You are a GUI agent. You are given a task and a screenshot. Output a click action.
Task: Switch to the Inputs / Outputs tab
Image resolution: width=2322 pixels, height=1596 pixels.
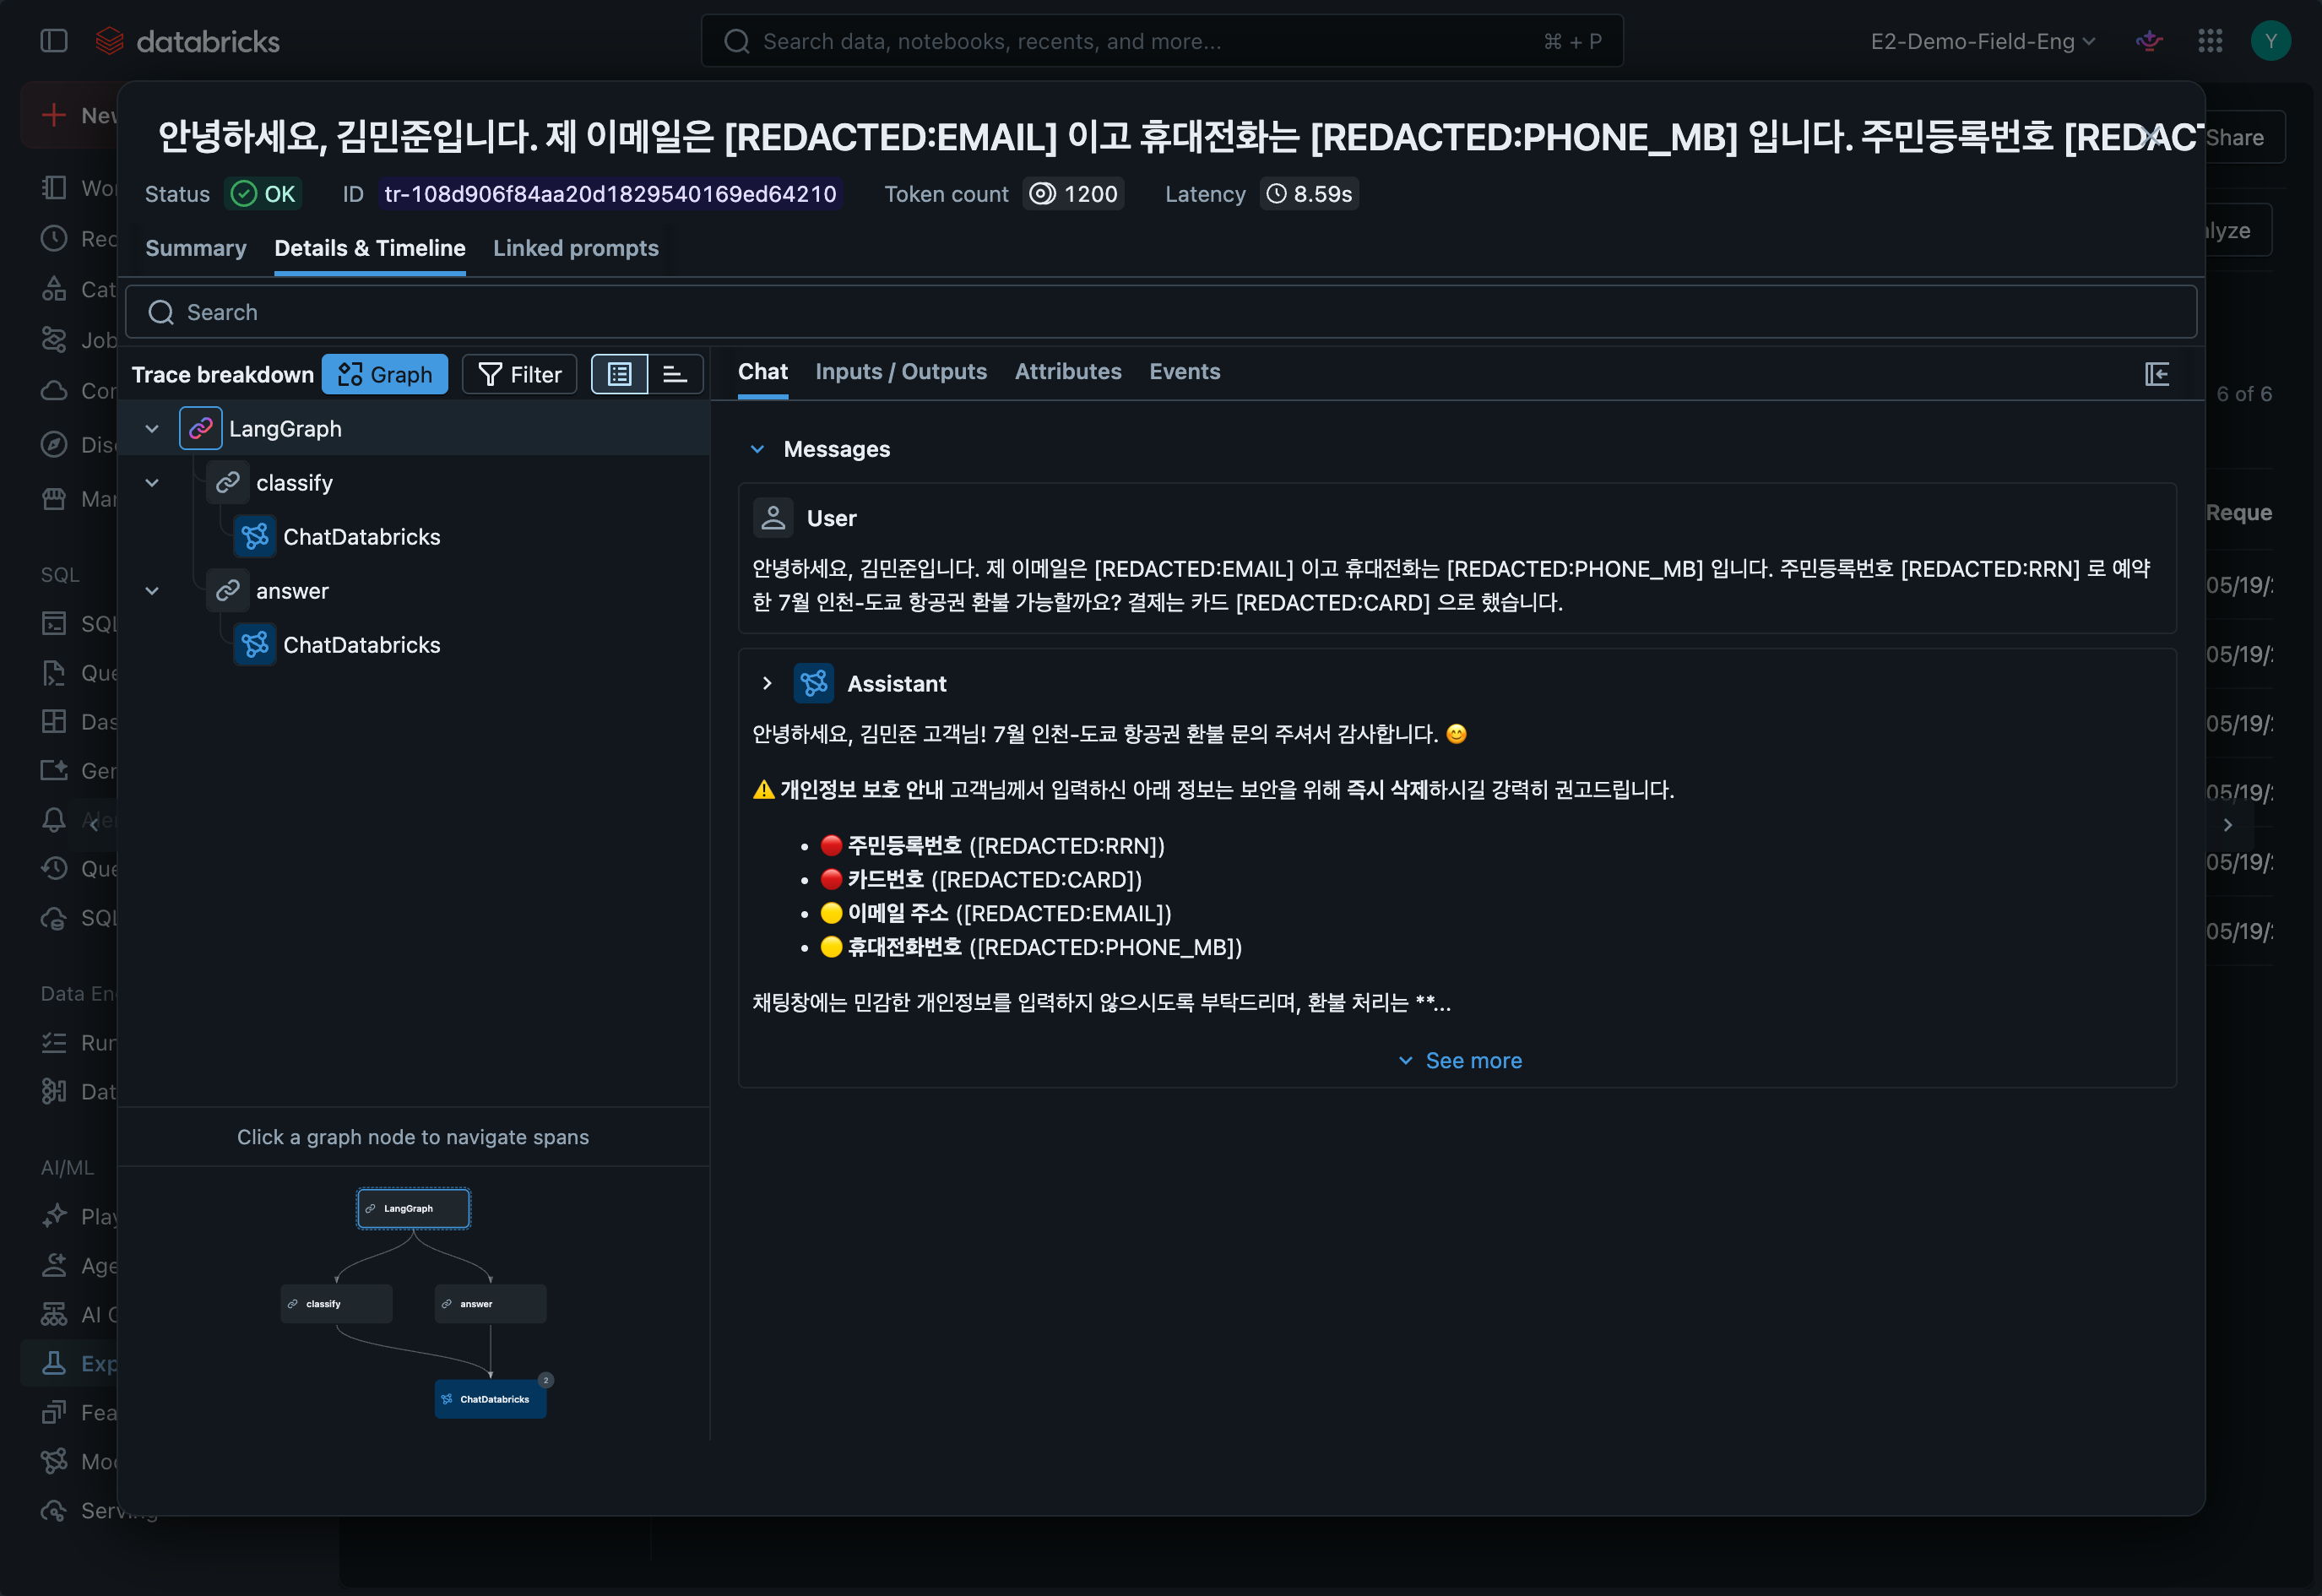click(x=901, y=372)
